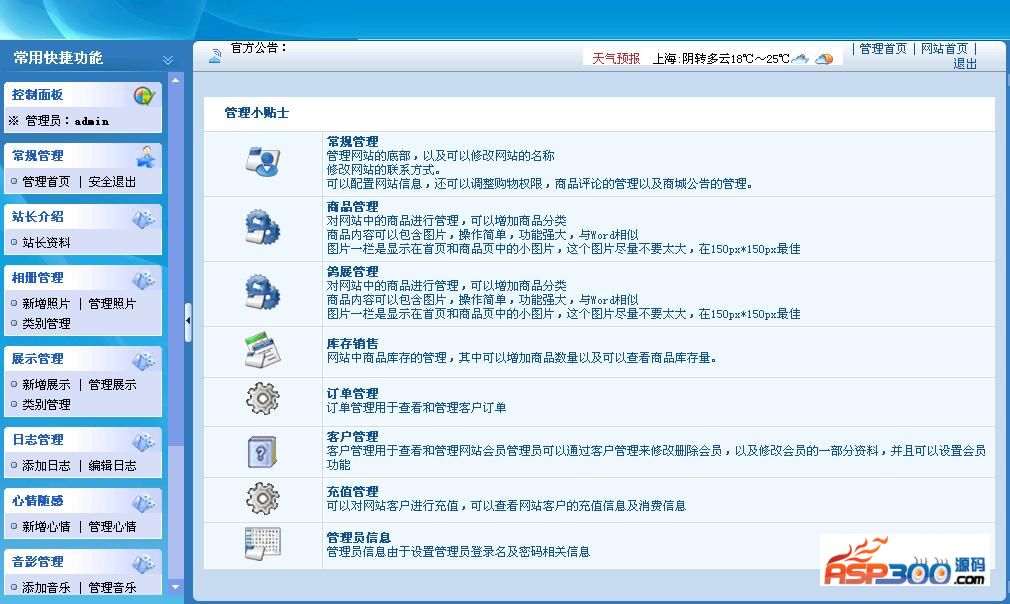Click the sidebar scroll up arrow
Image resolution: width=1010 pixels, height=604 pixels.
pos(175,80)
